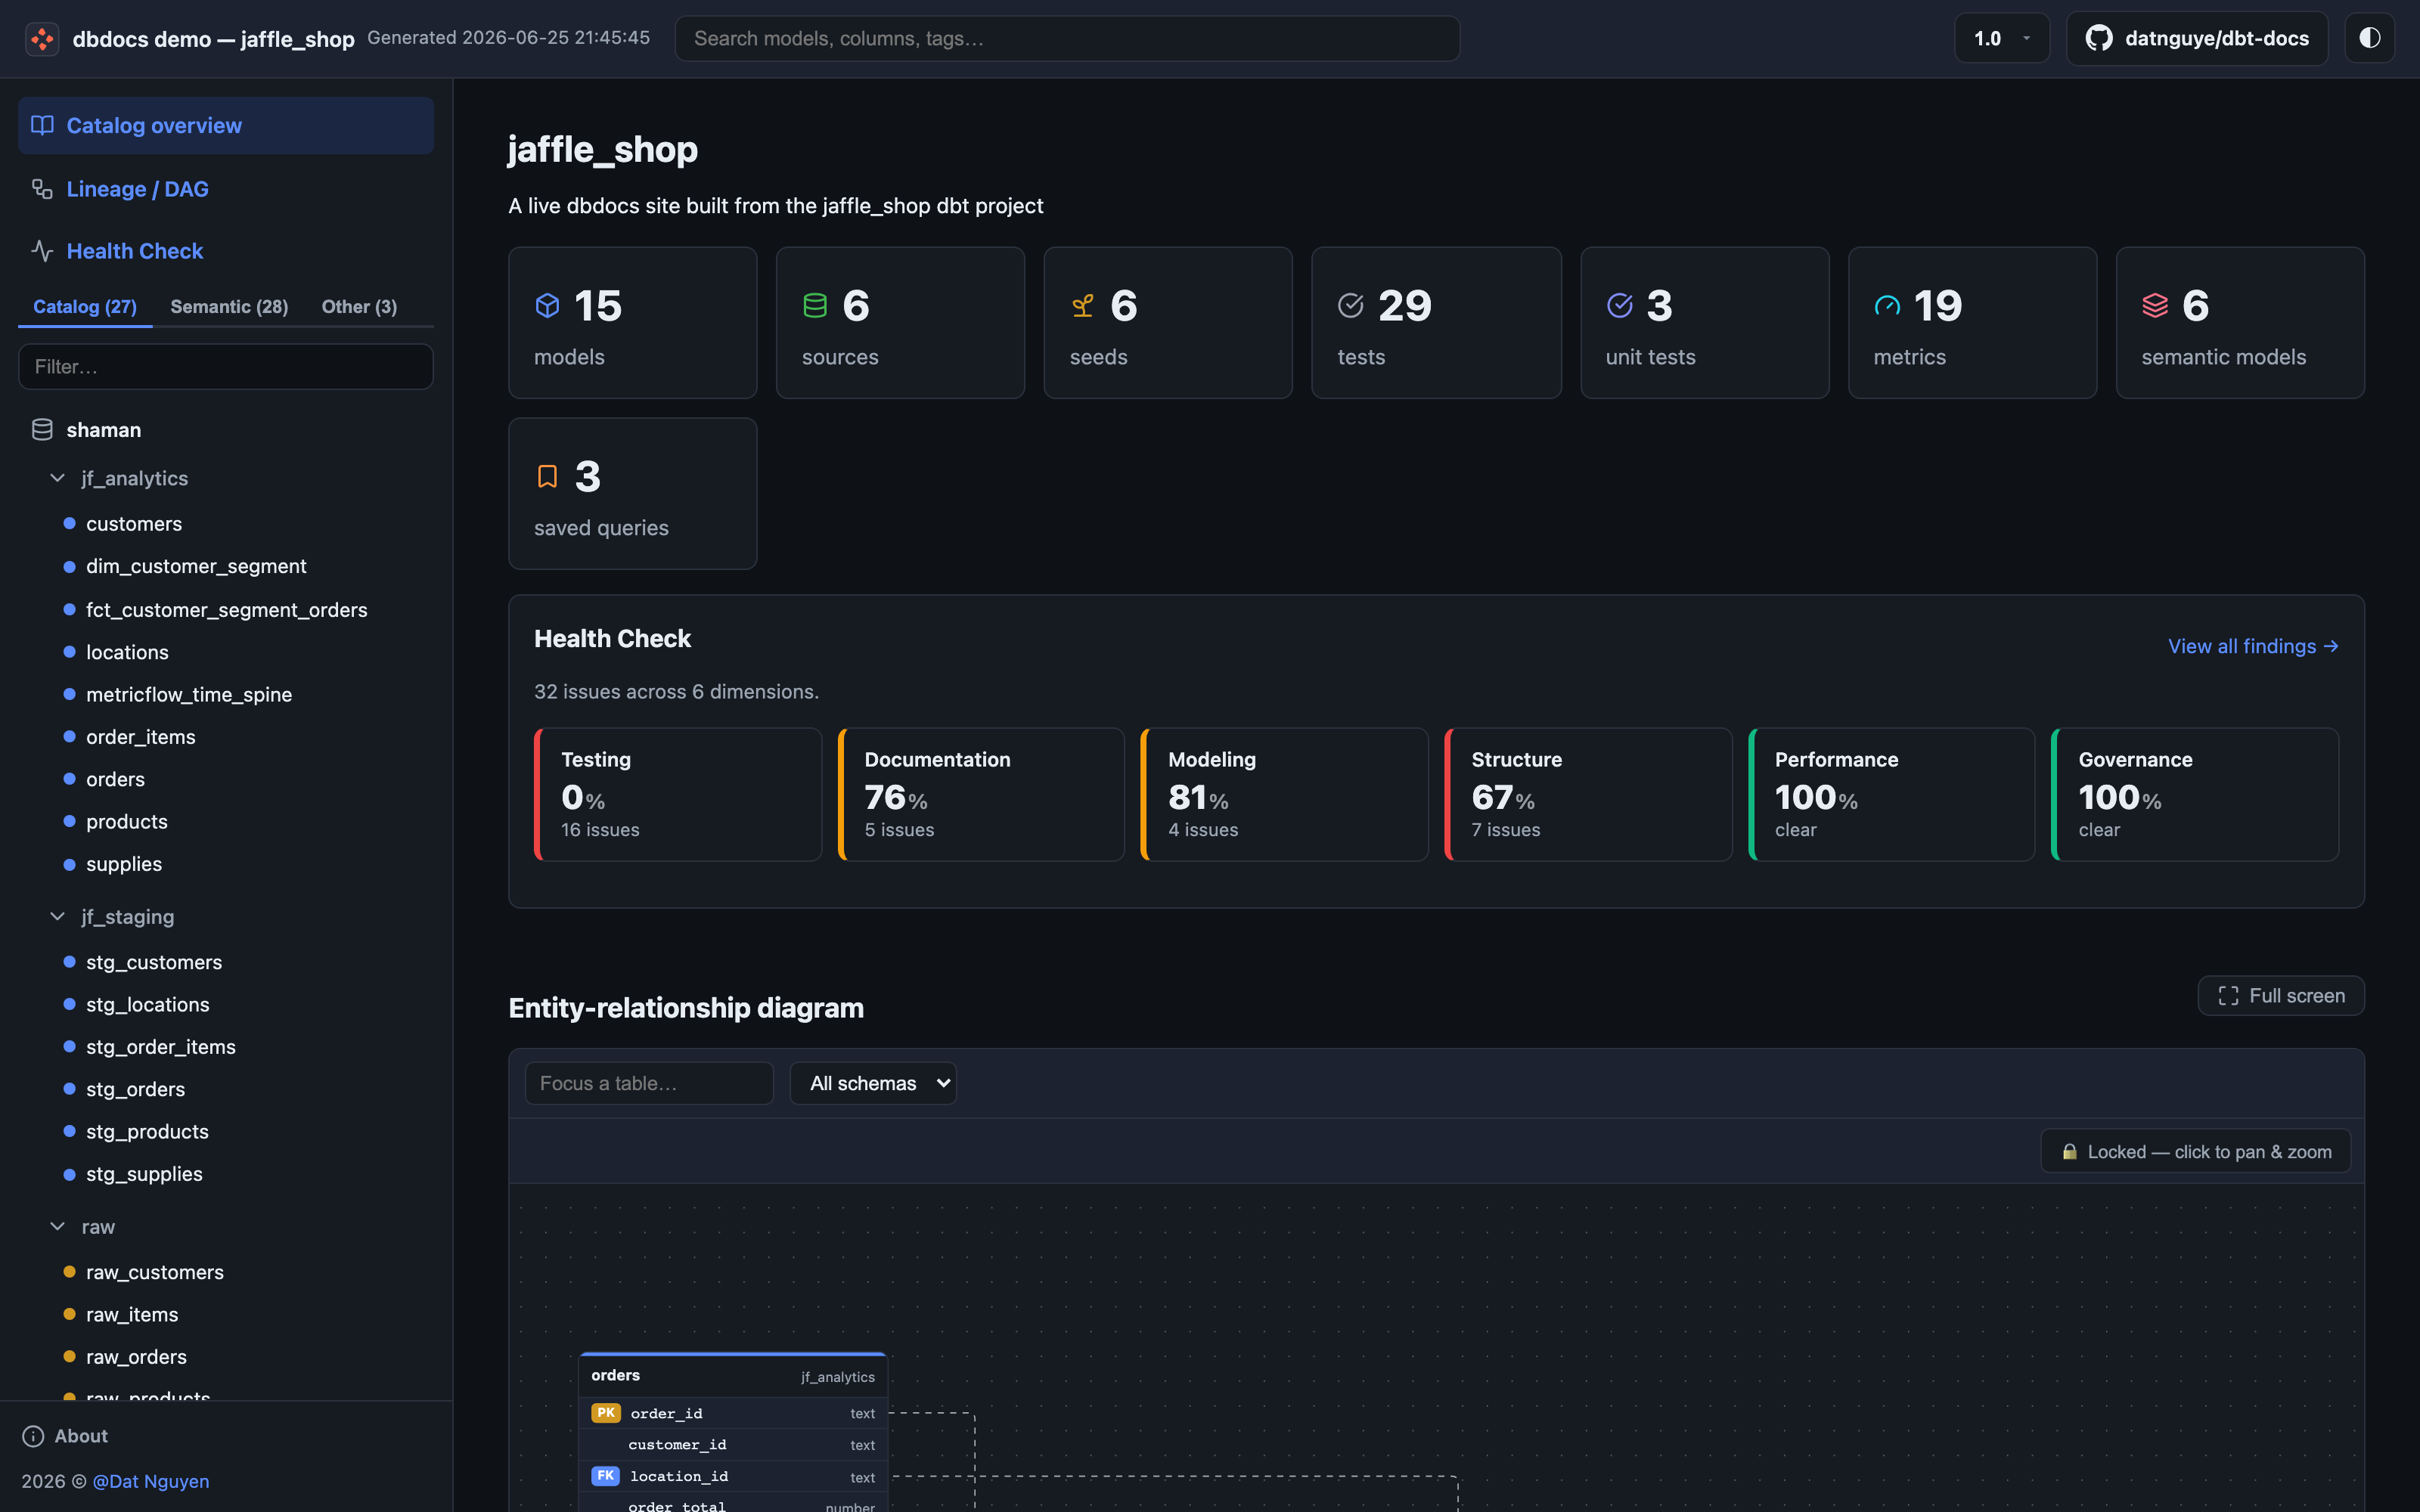The image size is (2420, 1512).
Task: Switch to the Other (3) tab
Action: 359,307
